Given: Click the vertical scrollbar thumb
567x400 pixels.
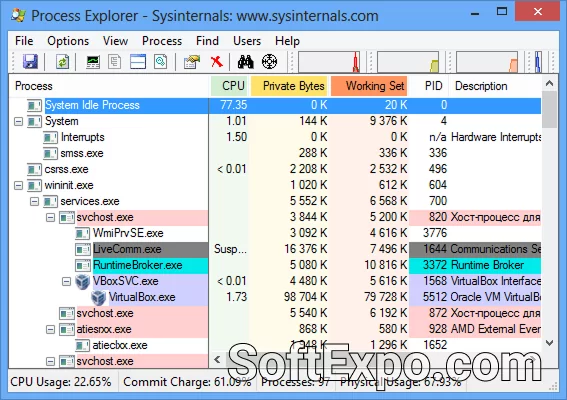Looking at the screenshot, I should click(549, 110).
